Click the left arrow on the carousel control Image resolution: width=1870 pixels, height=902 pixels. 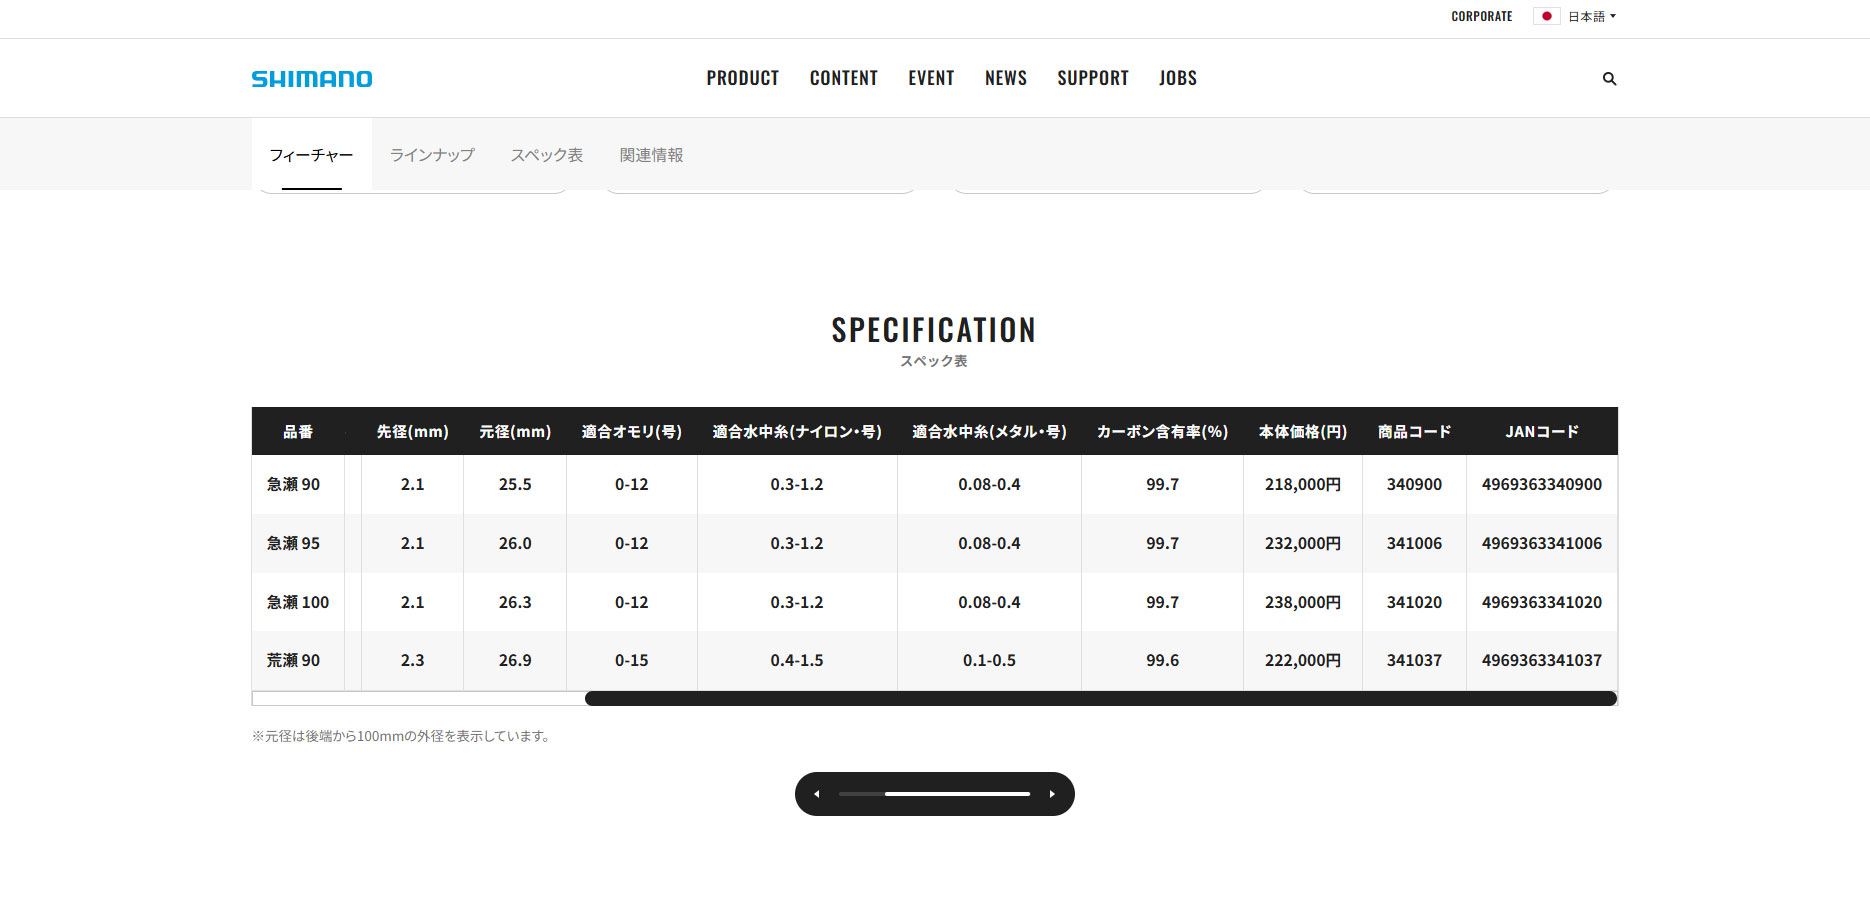tap(817, 794)
